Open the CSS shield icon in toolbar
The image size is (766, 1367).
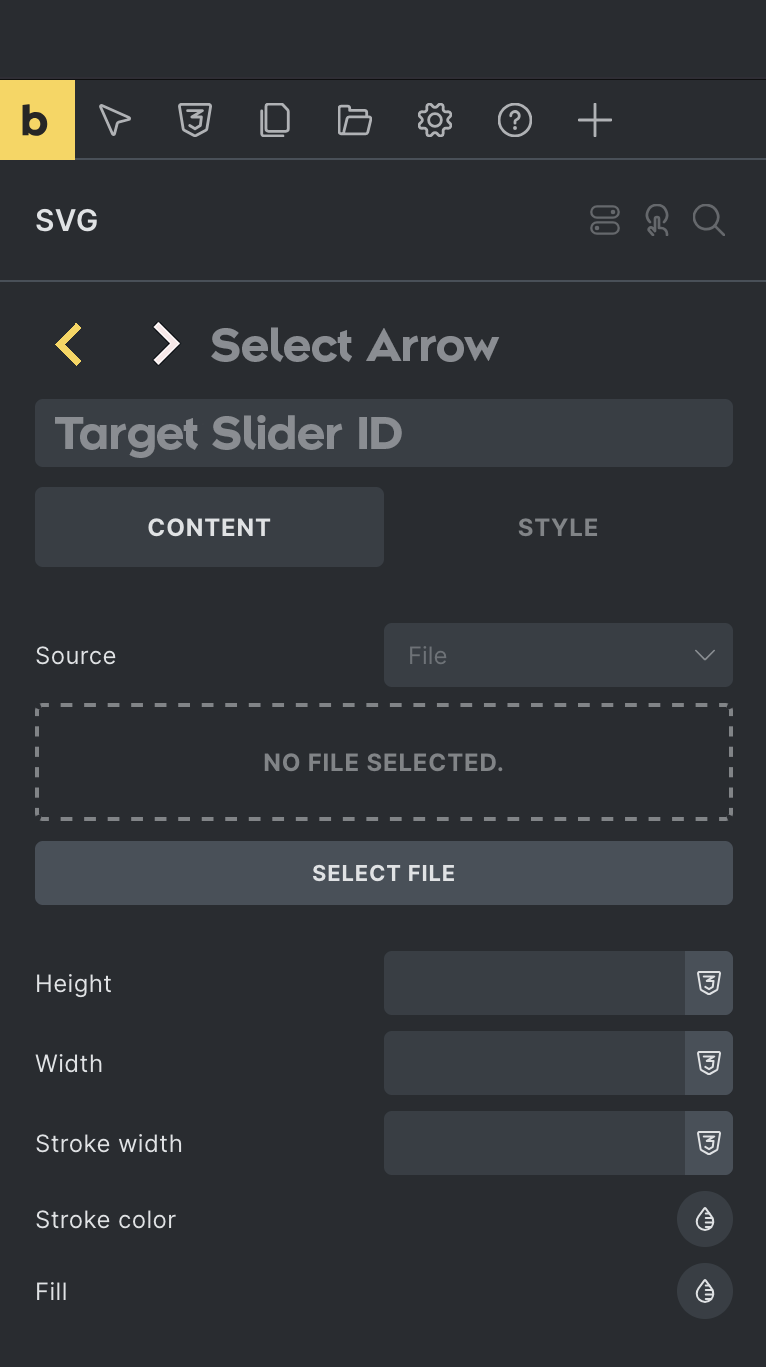[x=194, y=119]
